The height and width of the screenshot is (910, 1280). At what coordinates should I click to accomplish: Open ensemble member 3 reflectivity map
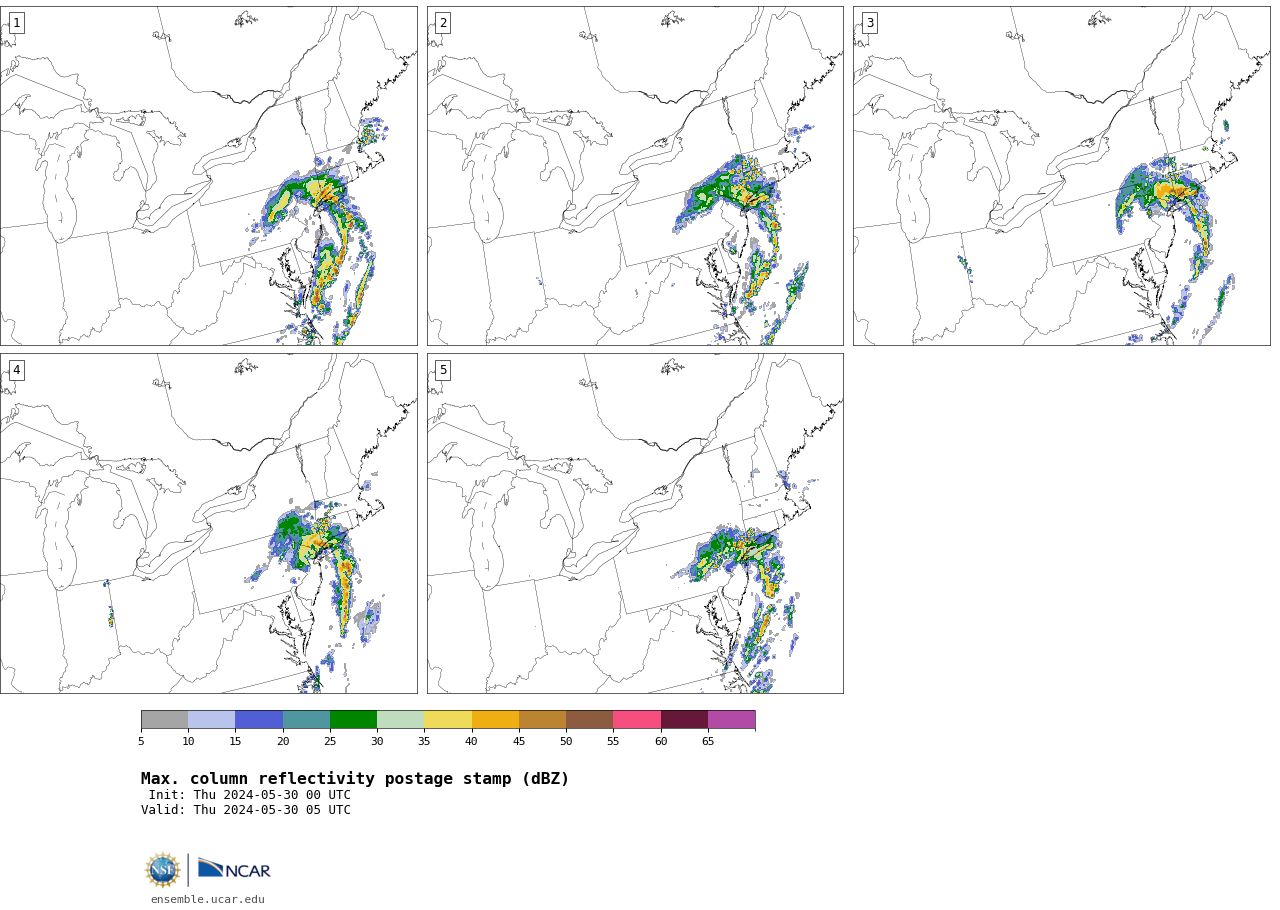1061,176
